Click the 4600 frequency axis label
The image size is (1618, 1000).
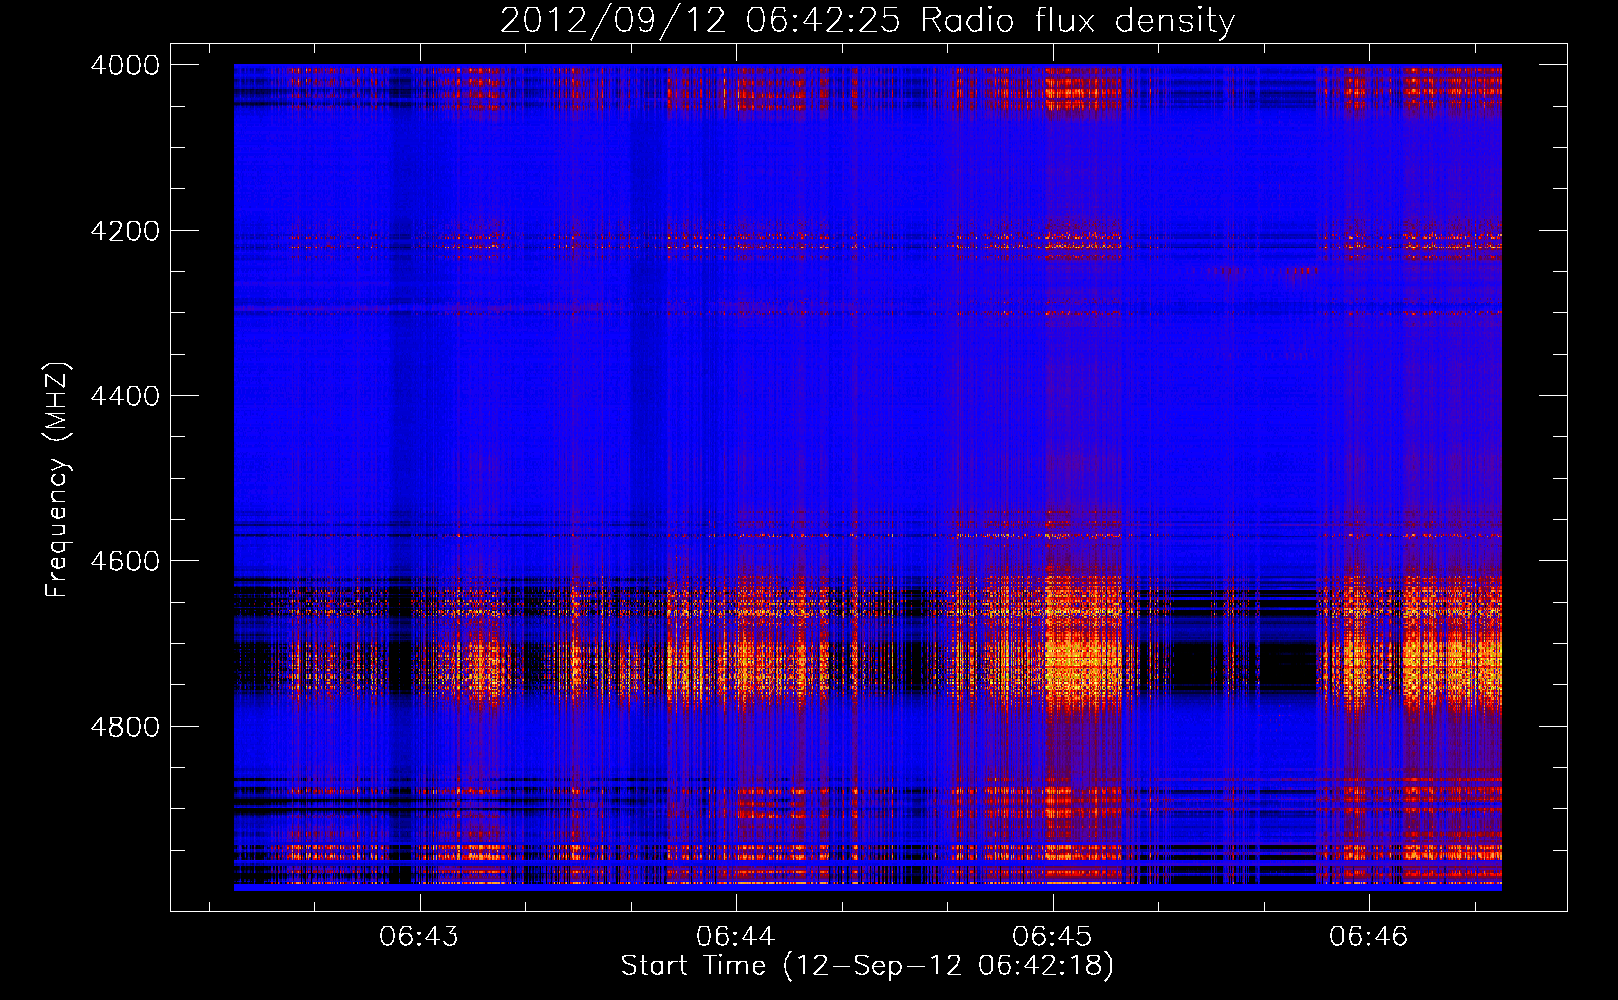tap(125, 561)
